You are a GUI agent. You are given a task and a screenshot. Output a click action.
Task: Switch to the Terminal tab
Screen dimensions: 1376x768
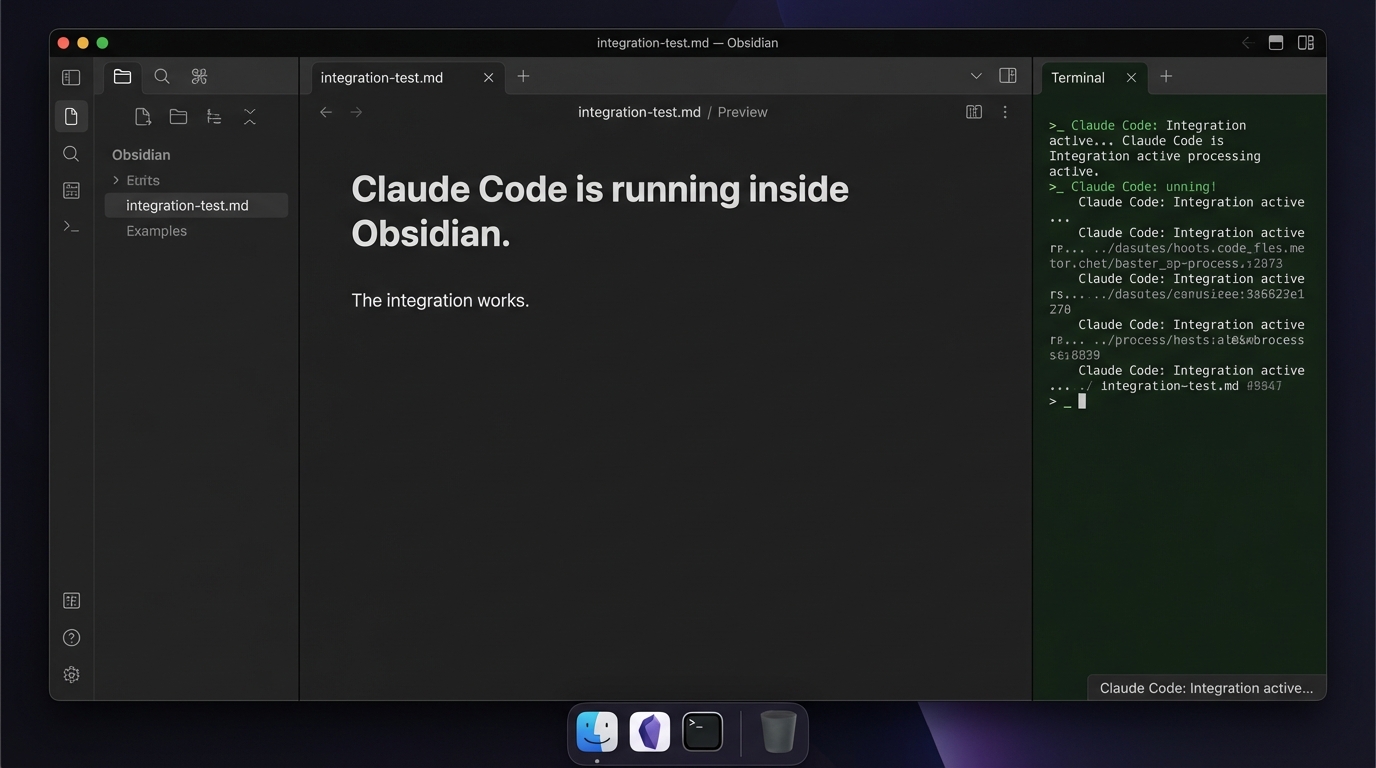(1077, 77)
